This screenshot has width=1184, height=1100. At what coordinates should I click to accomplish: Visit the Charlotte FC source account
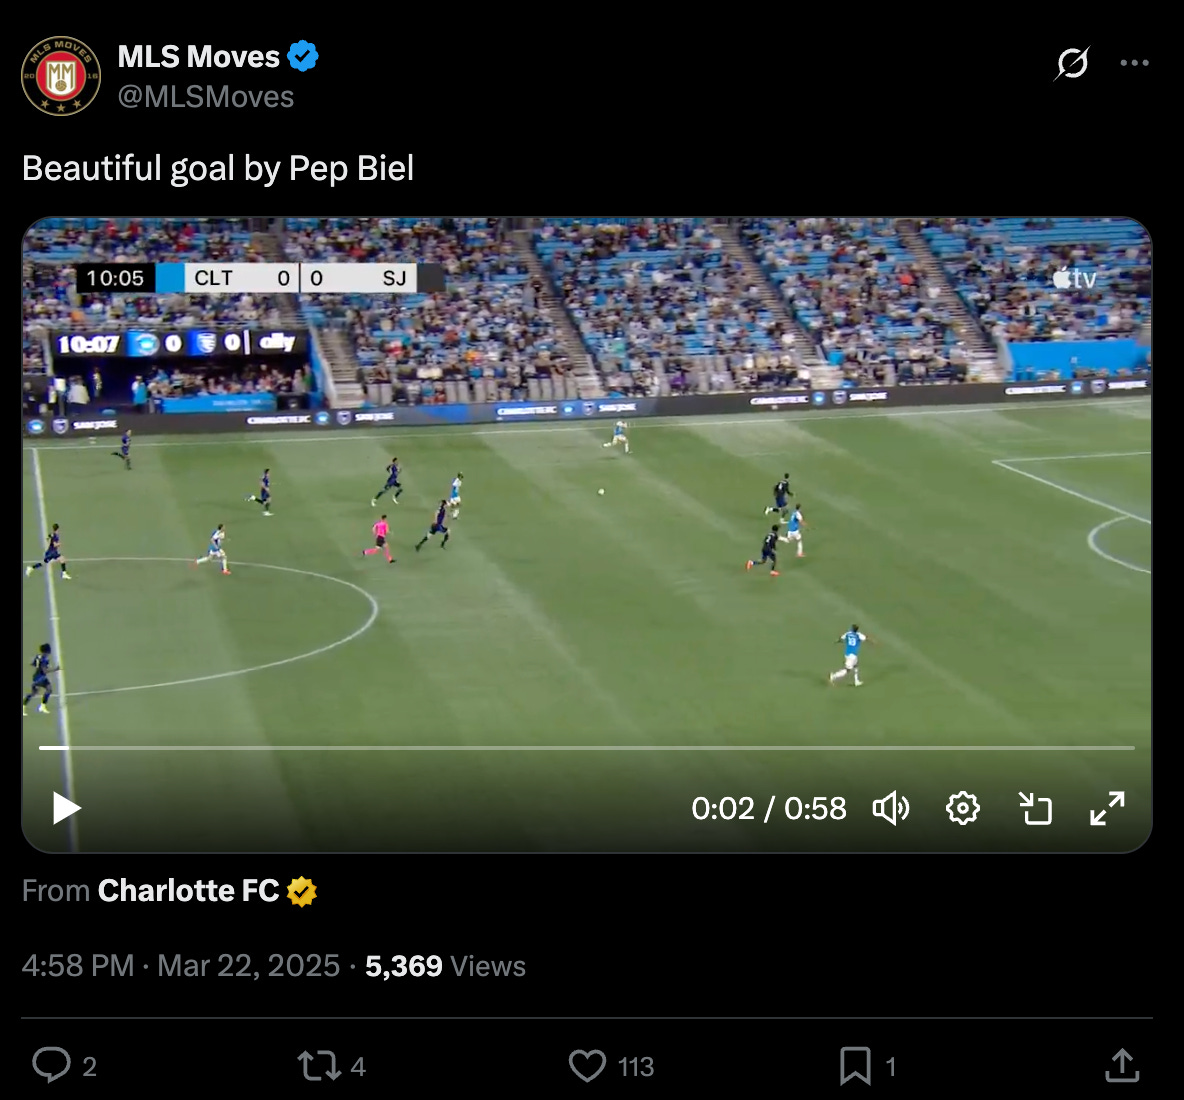tap(189, 891)
